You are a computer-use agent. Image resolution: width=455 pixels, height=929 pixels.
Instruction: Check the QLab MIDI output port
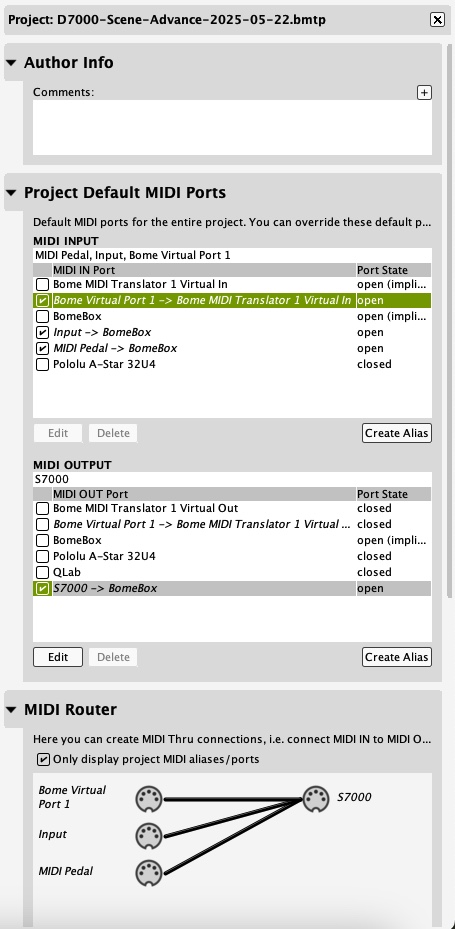(42, 572)
